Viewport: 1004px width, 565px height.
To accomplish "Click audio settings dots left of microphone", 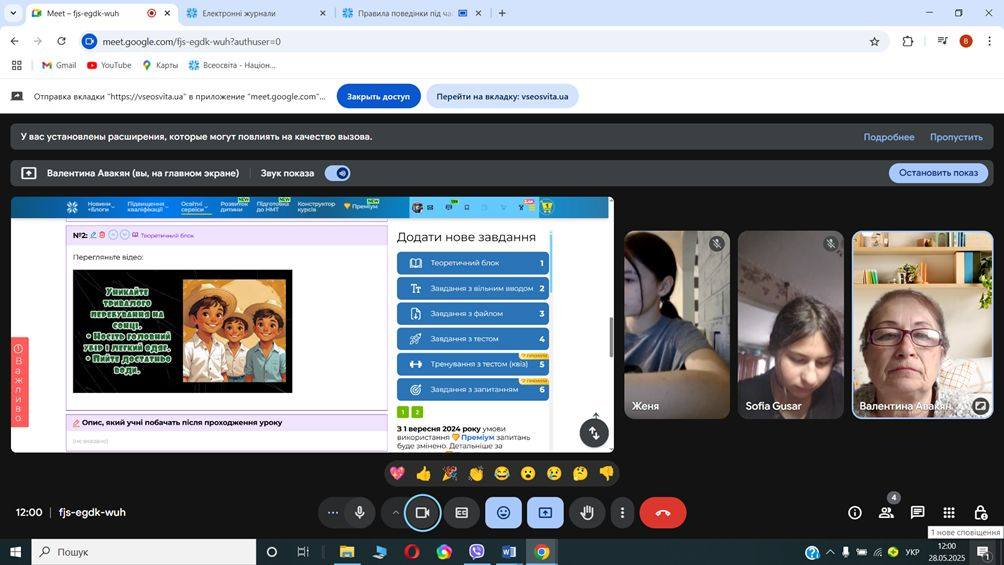I will (x=332, y=512).
